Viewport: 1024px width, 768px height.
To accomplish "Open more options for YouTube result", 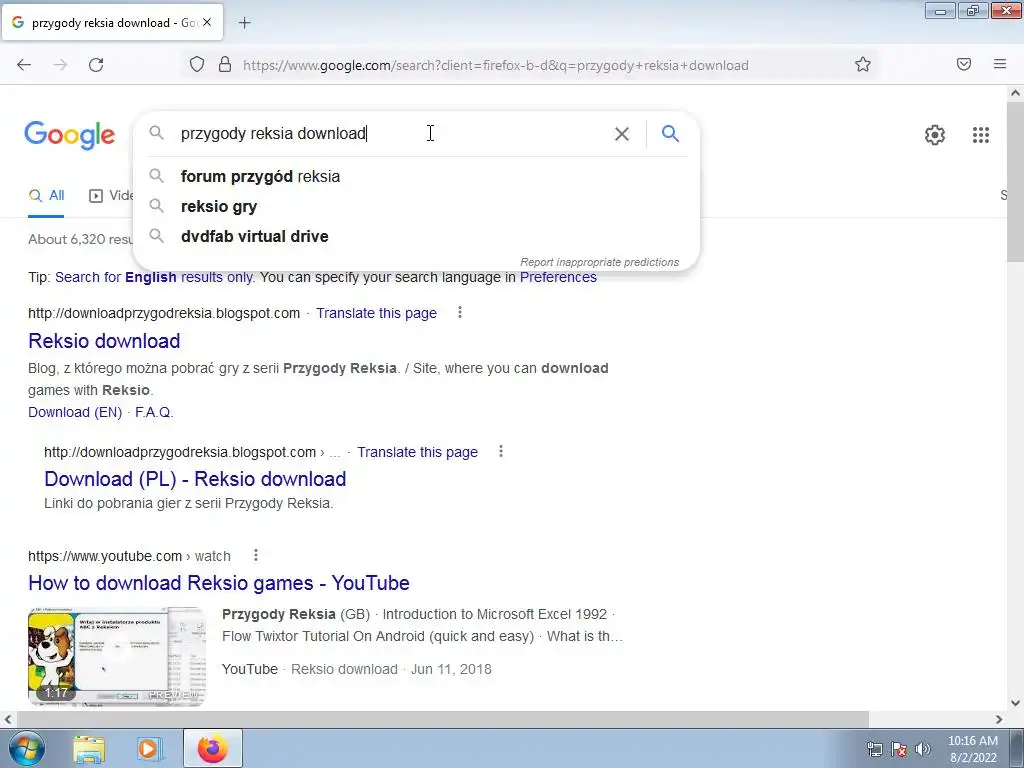I will 256,556.
